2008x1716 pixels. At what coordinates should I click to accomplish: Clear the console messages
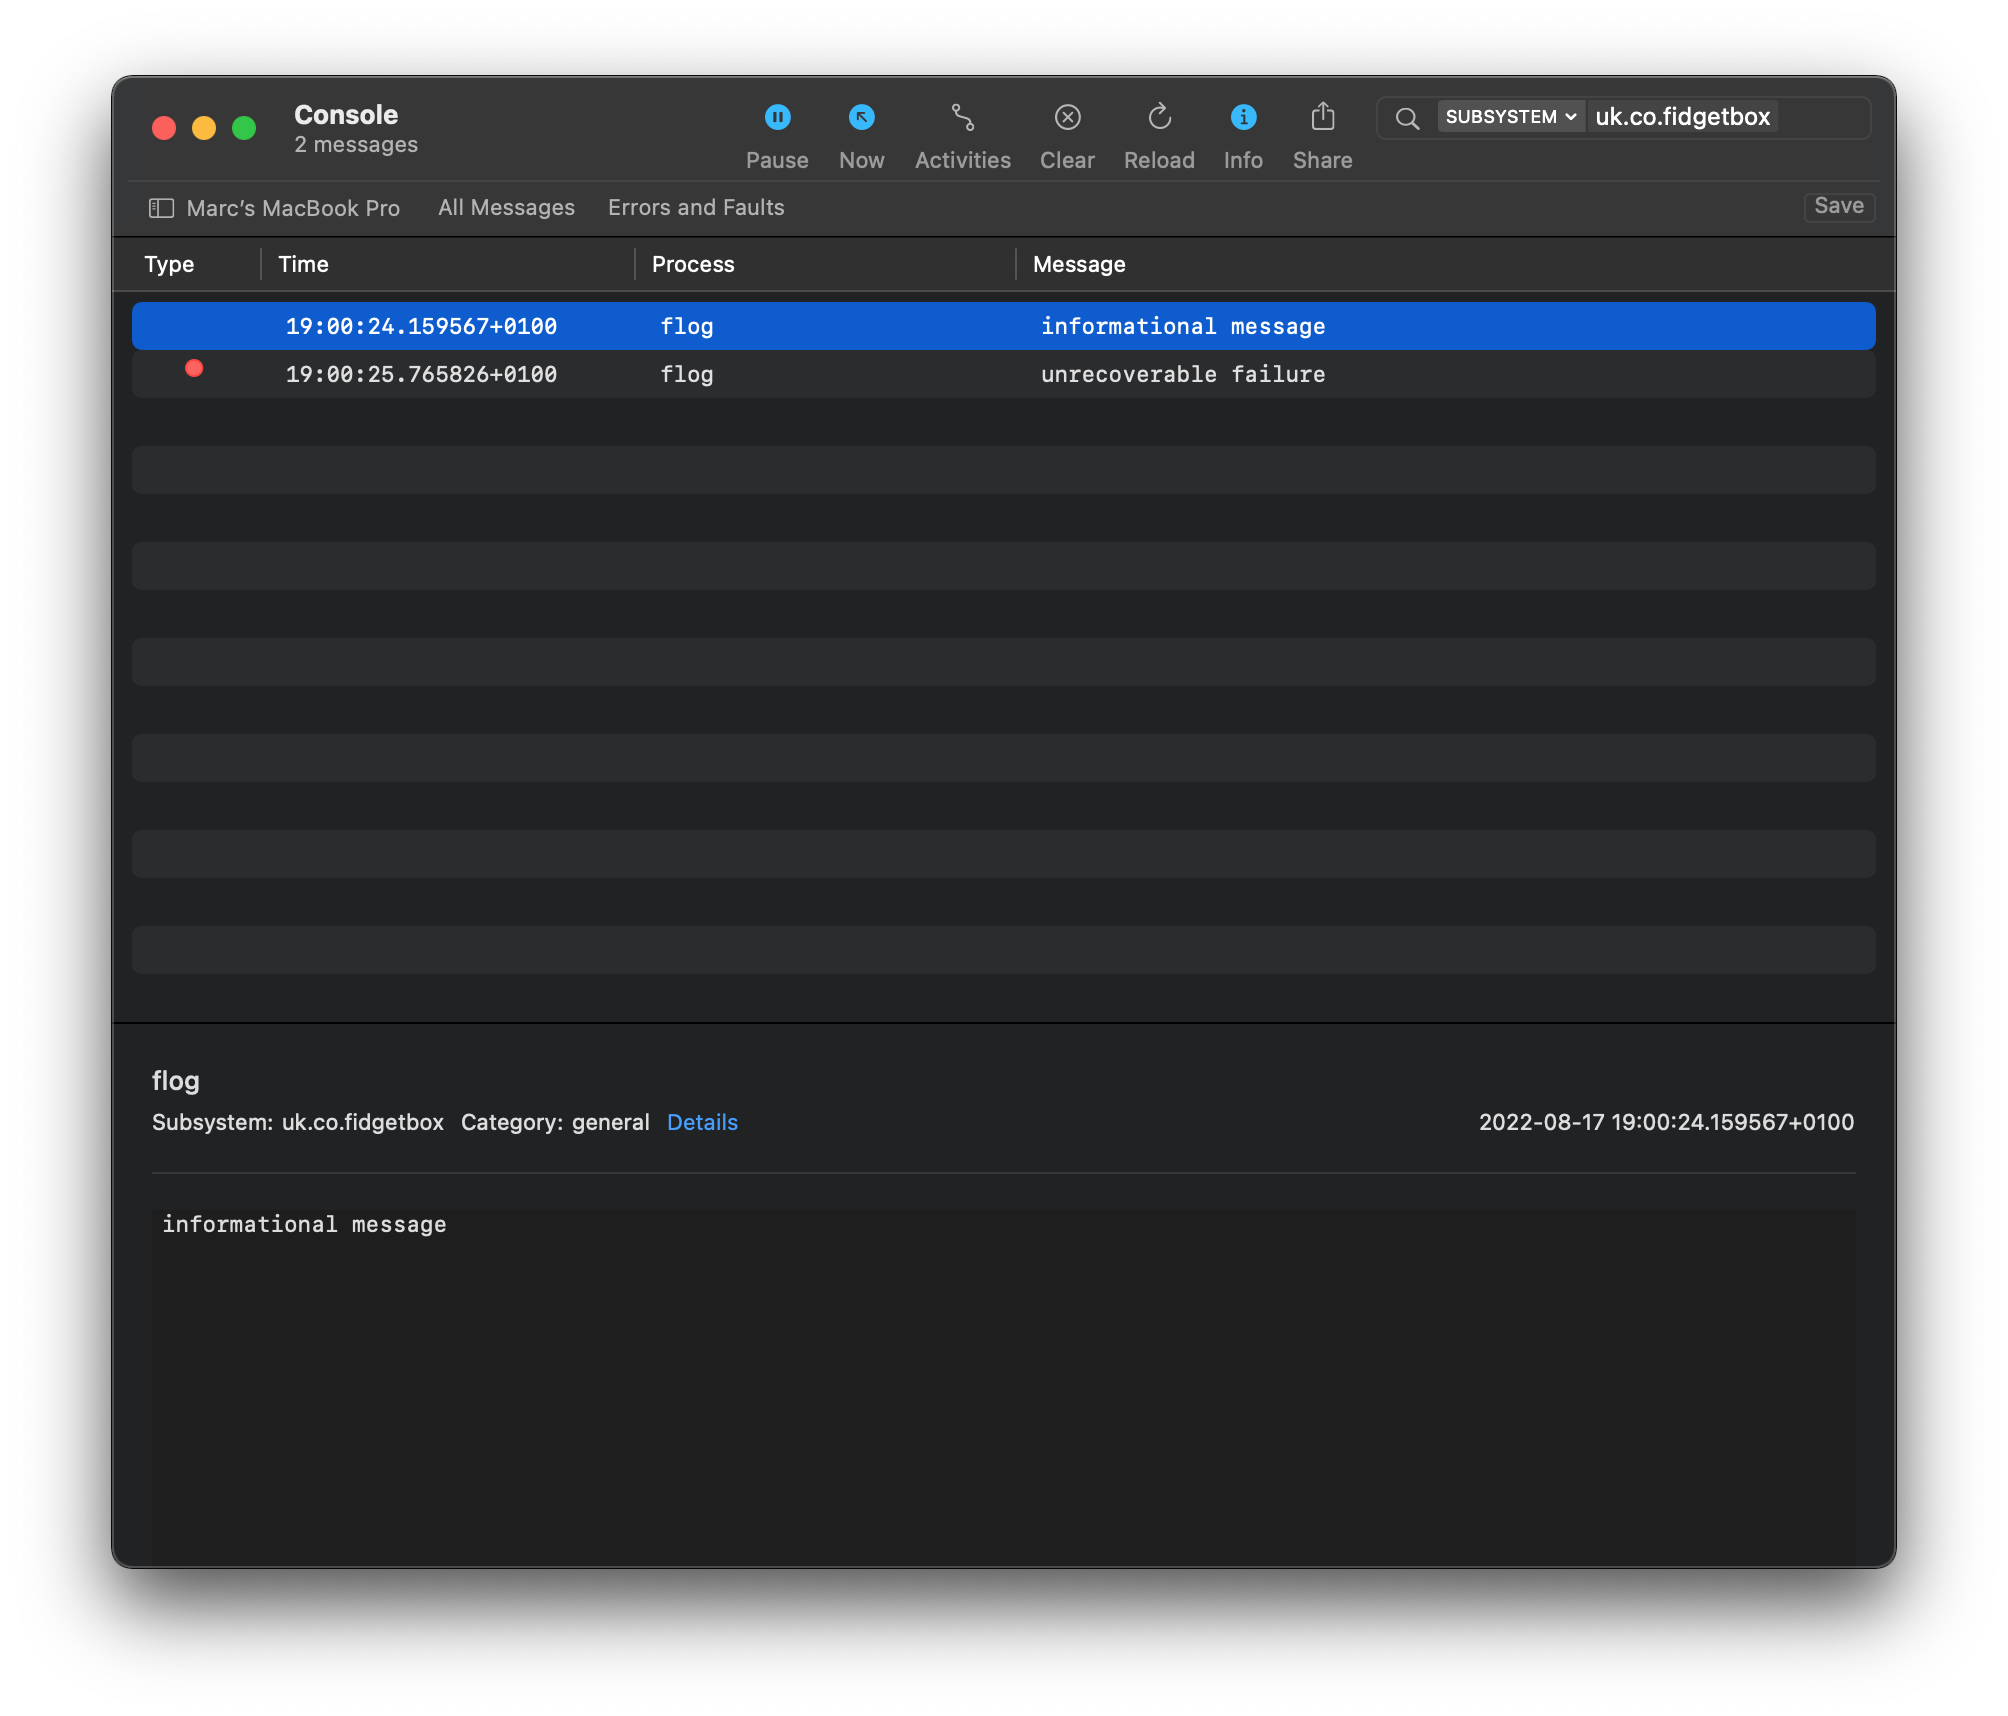click(1067, 118)
